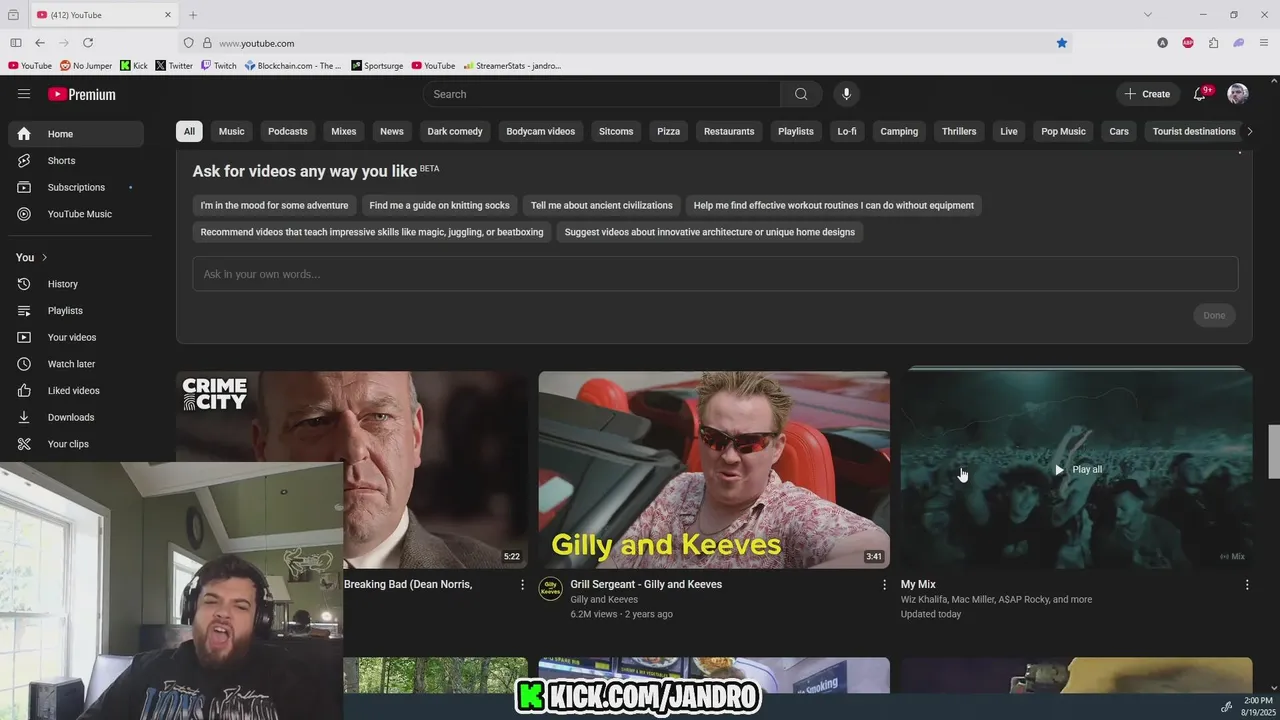Screen dimensions: 1280x720
Task: Choose 'I'm in the mood for some adventure'
Action: click(x=274, y=206)
